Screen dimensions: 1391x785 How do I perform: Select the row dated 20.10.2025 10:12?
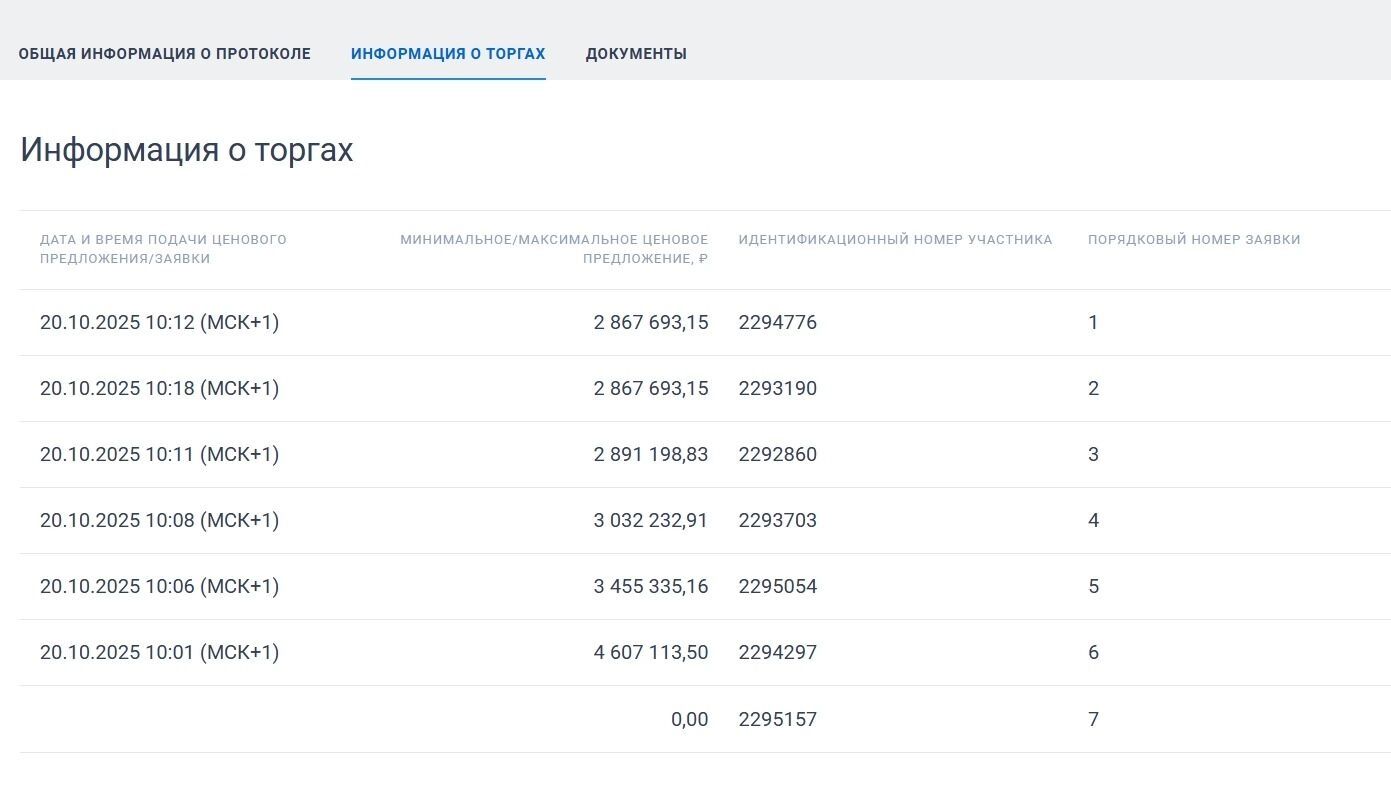(159, 323)
